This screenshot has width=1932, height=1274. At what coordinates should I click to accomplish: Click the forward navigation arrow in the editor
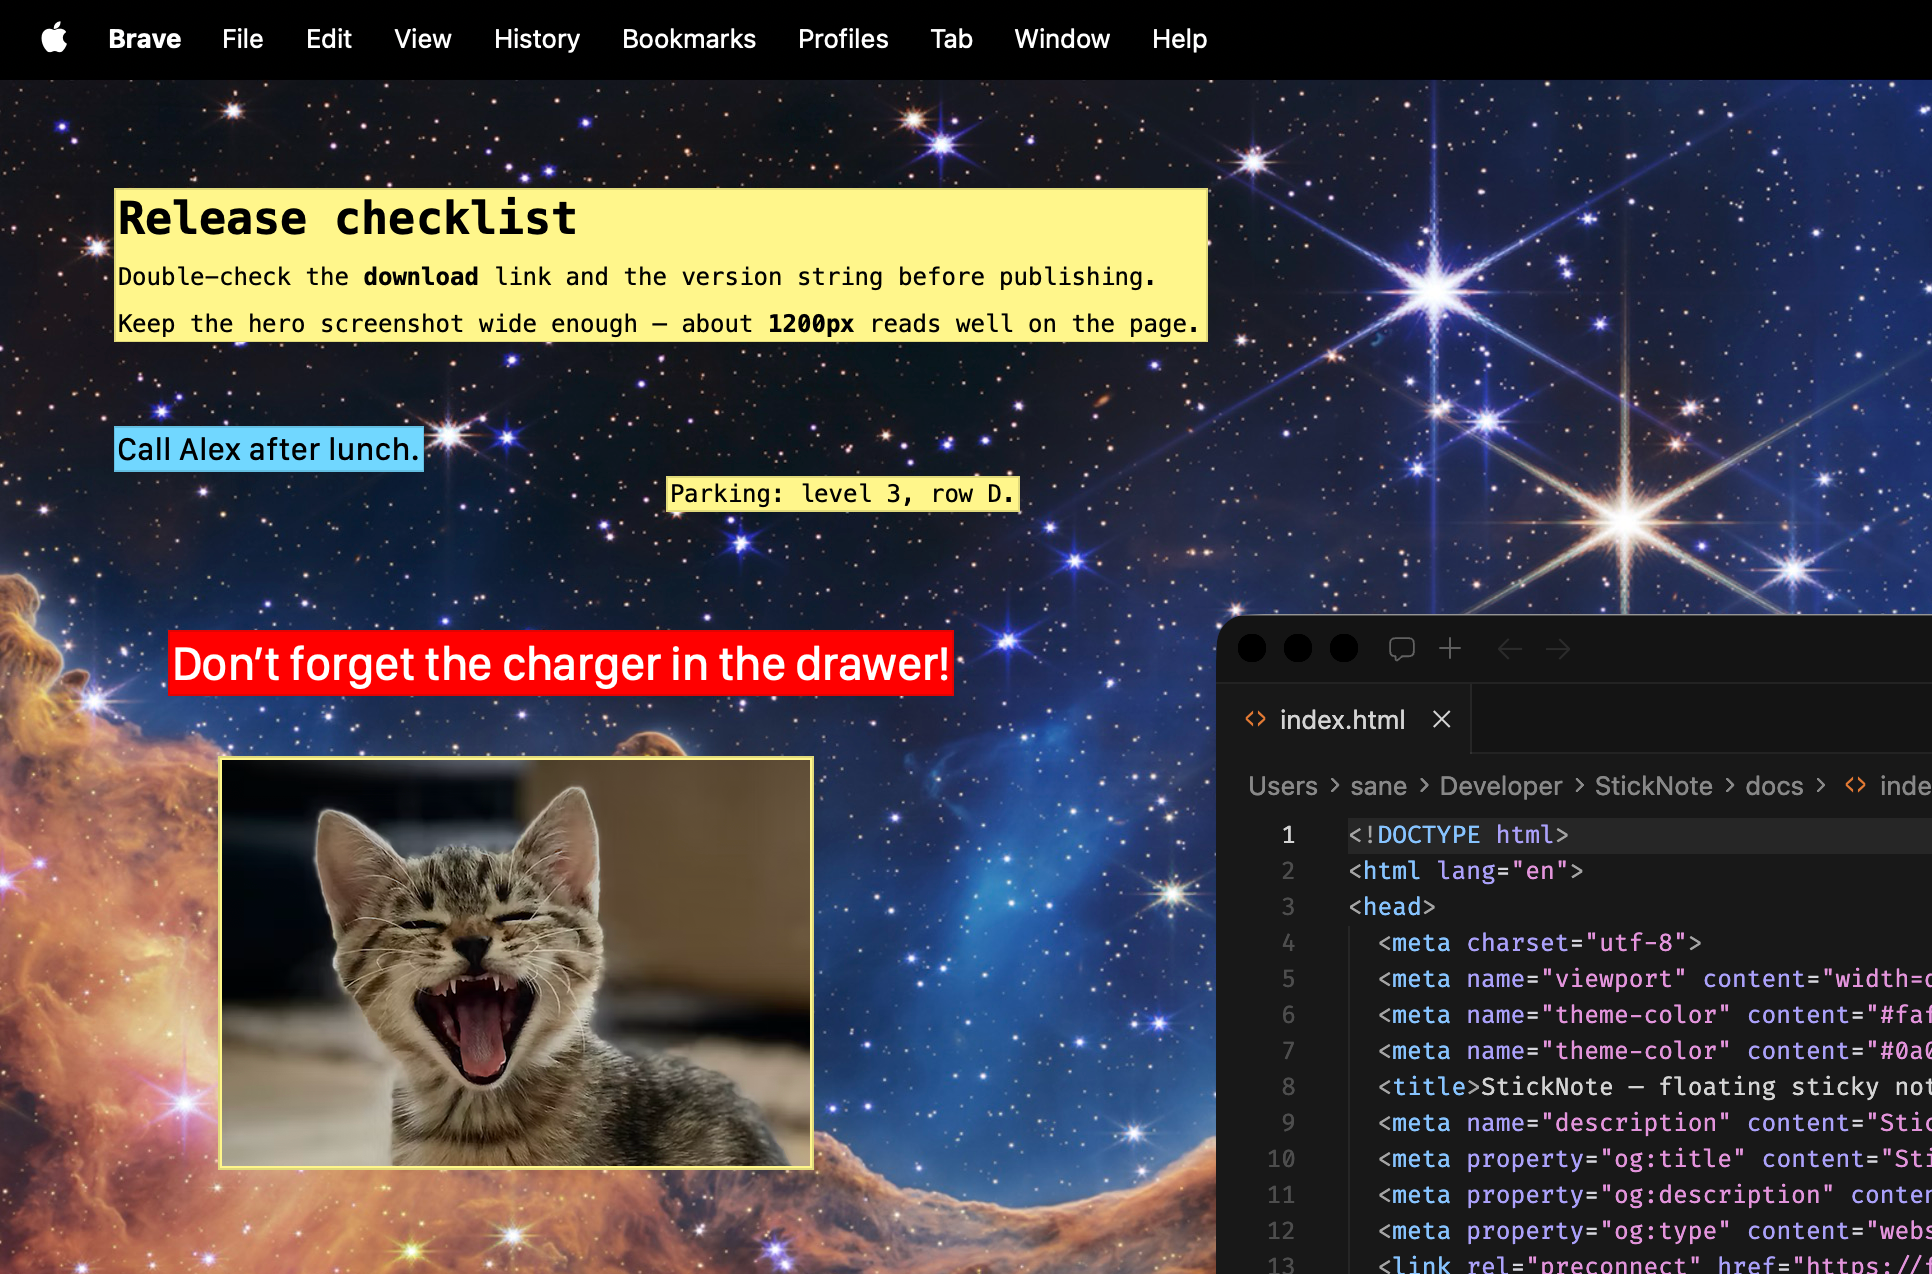[x=1557, y=649]
